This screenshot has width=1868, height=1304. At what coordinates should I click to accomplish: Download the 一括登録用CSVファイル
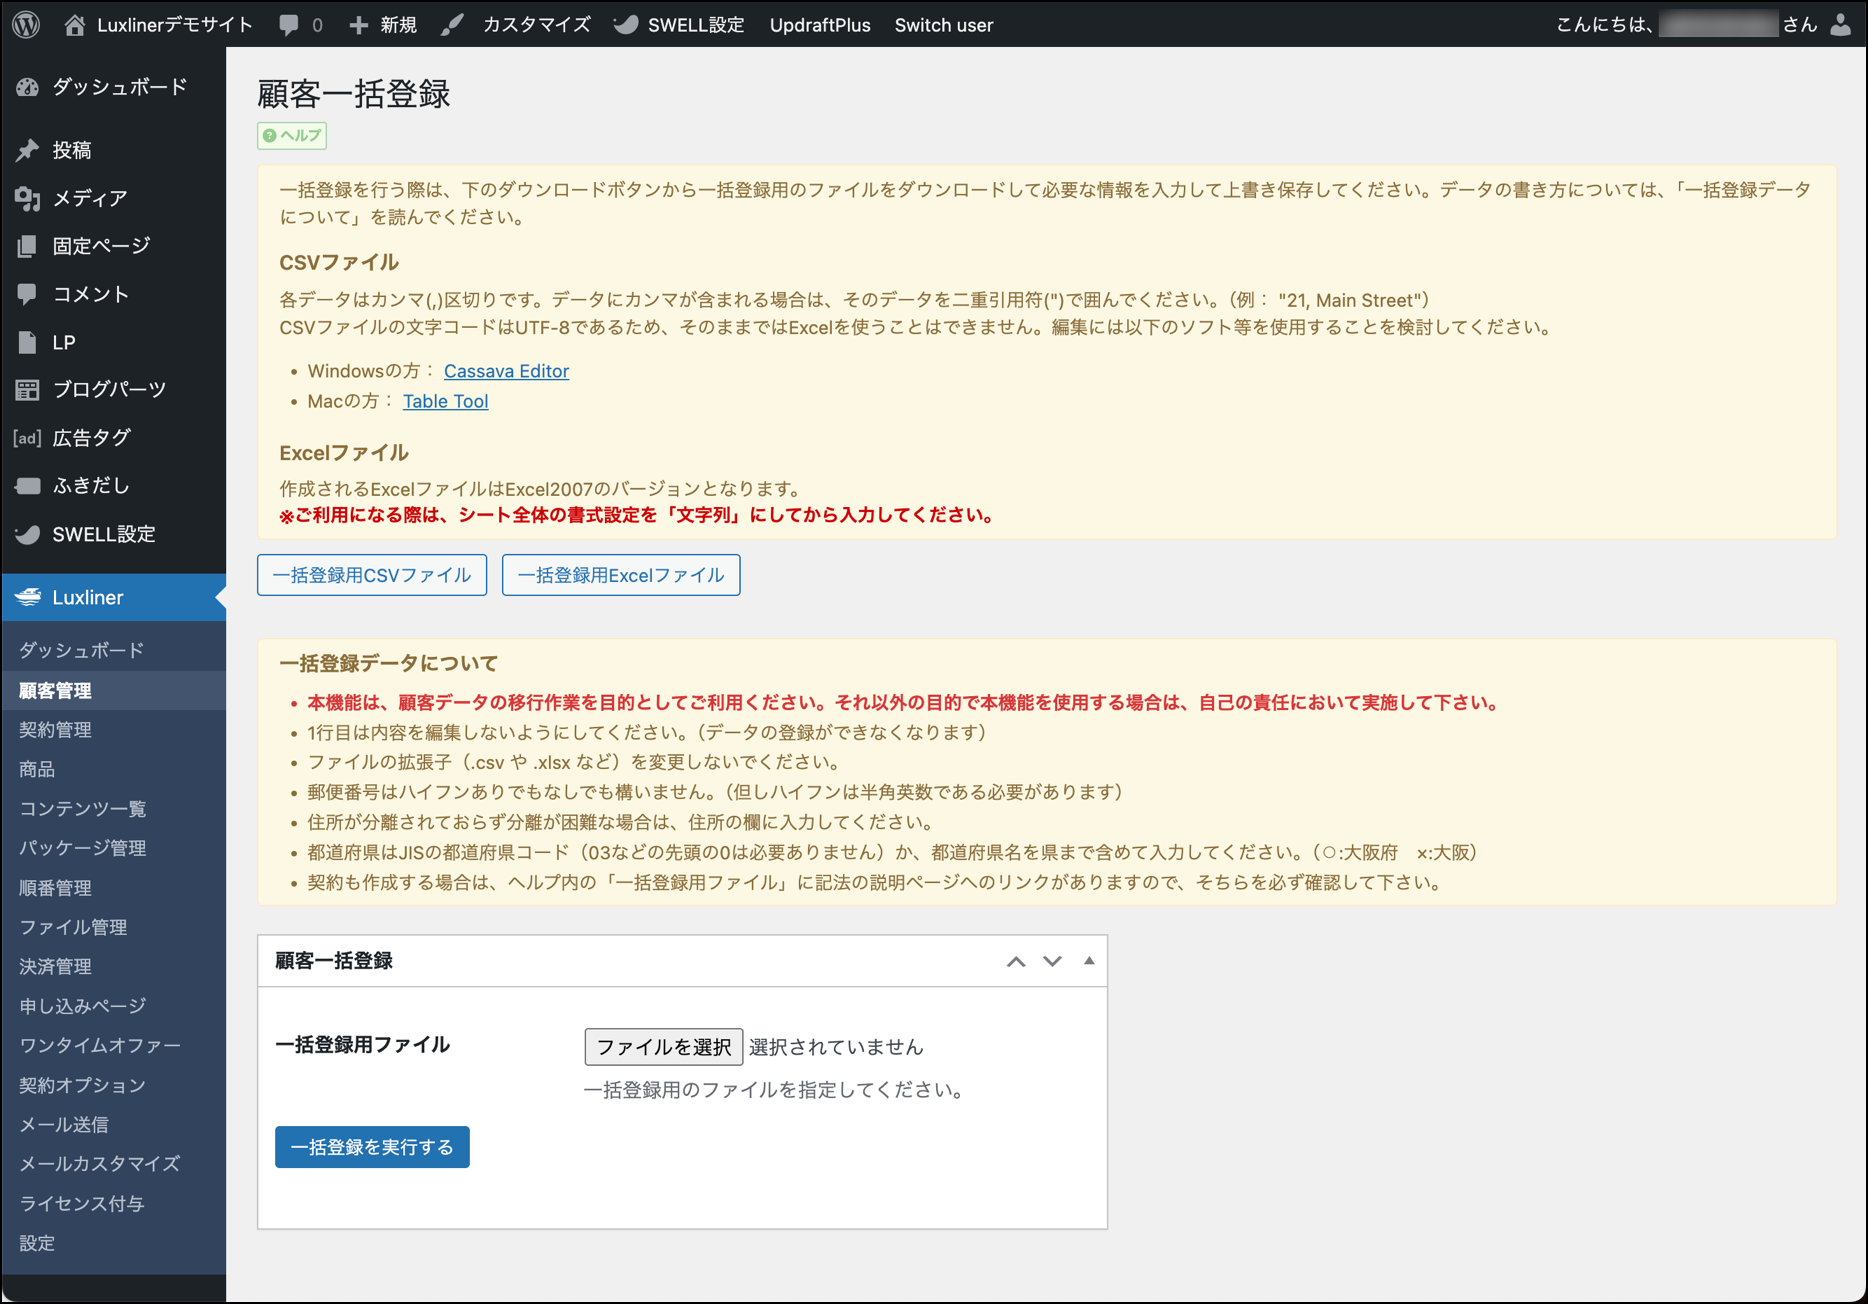[x=372, y=575]
